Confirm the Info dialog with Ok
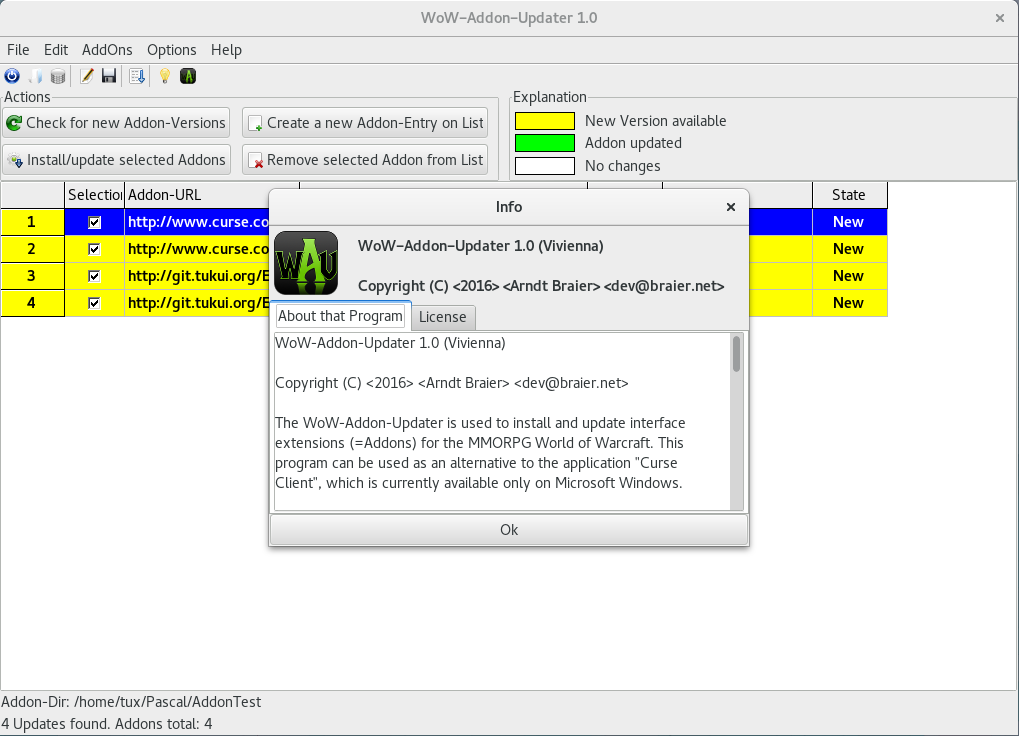 [x=509, y=529]
